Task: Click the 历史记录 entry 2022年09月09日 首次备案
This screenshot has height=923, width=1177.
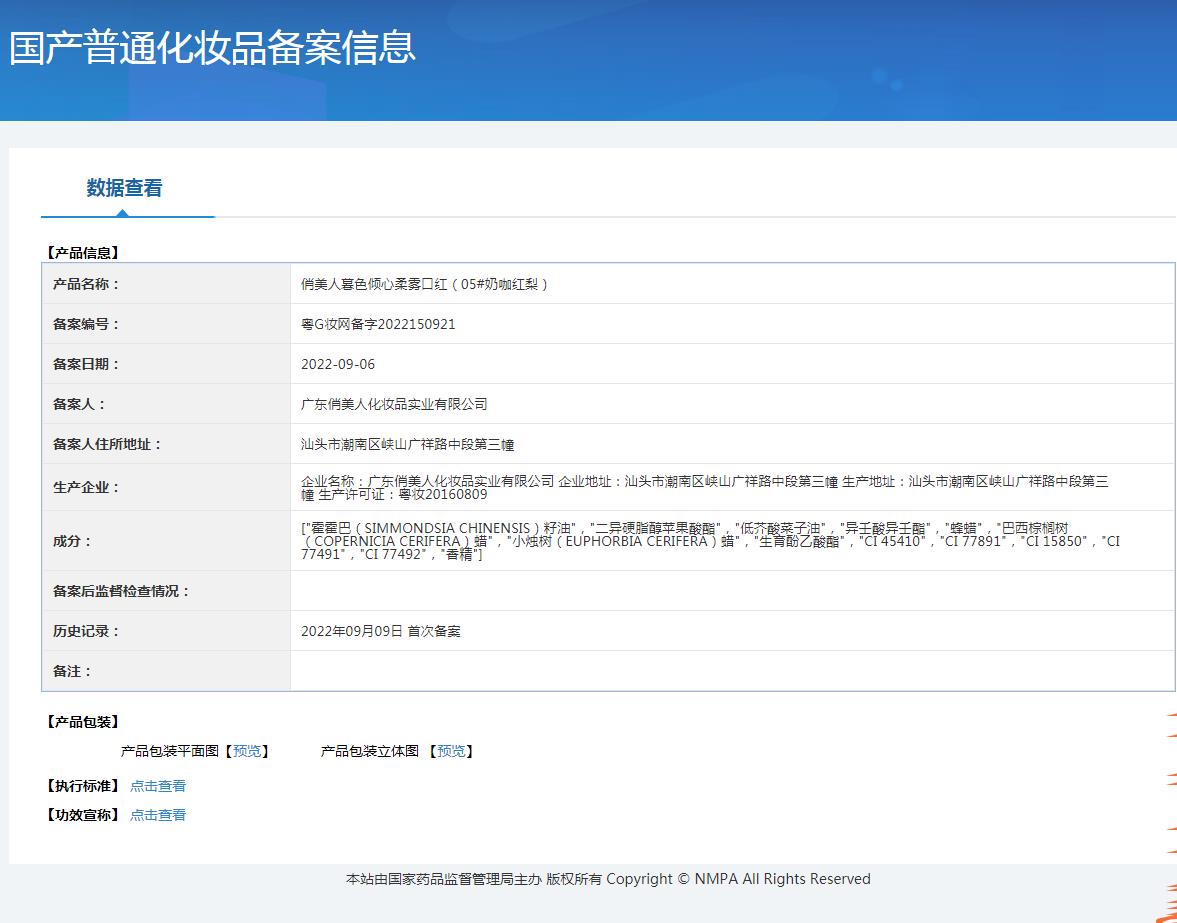Action: 381,631
